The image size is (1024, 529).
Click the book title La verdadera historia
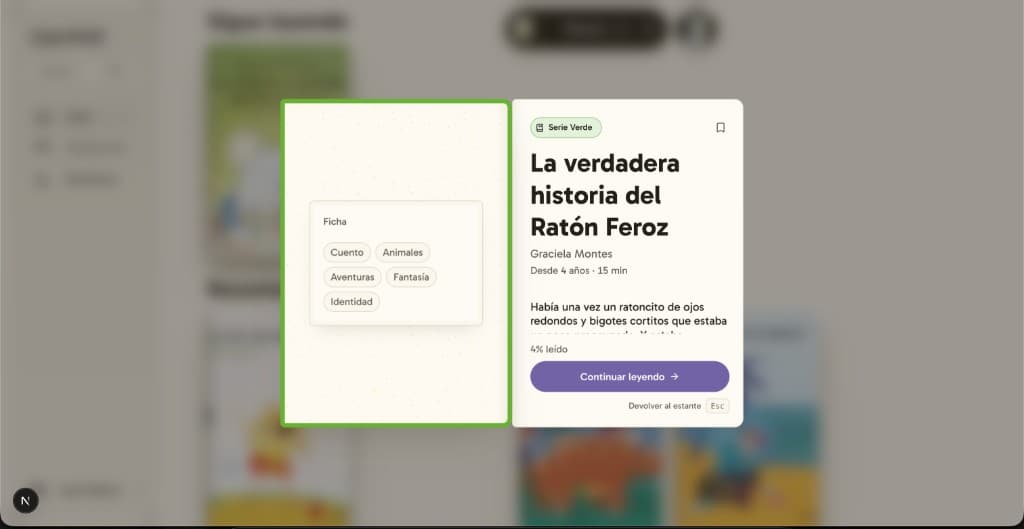coord(605,195)
